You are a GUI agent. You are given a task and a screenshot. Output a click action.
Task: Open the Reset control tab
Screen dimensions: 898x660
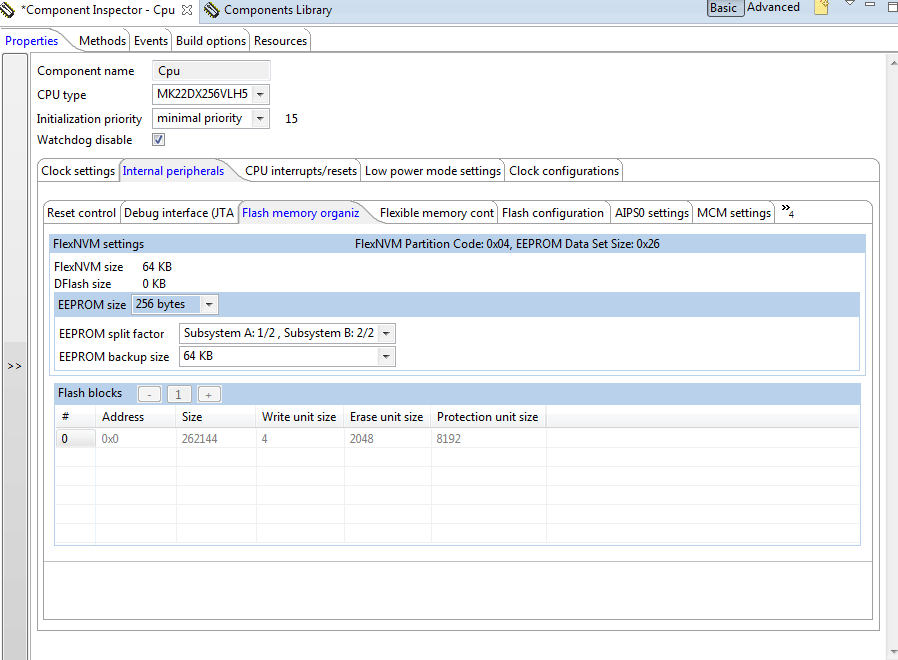[x=81, y=213]
